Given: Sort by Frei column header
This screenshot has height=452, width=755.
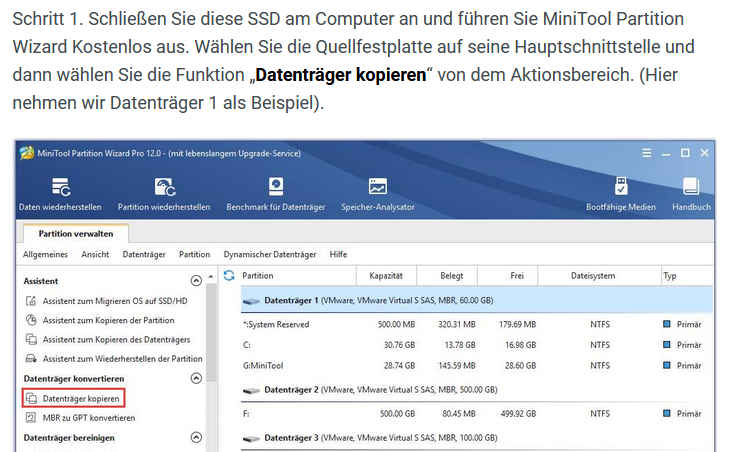Looking at the screenshot, I should point(517,275).
